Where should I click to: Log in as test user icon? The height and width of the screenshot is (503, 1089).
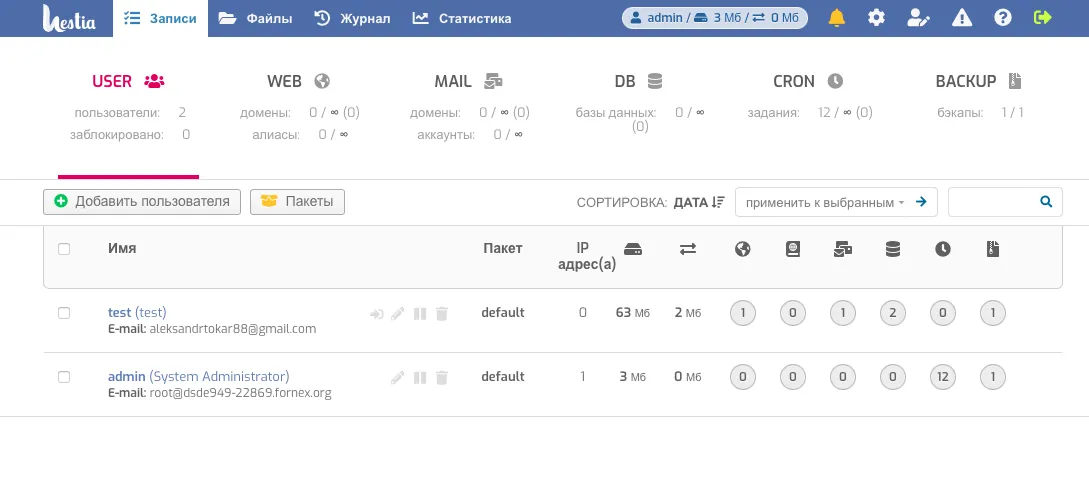point(376,314)
